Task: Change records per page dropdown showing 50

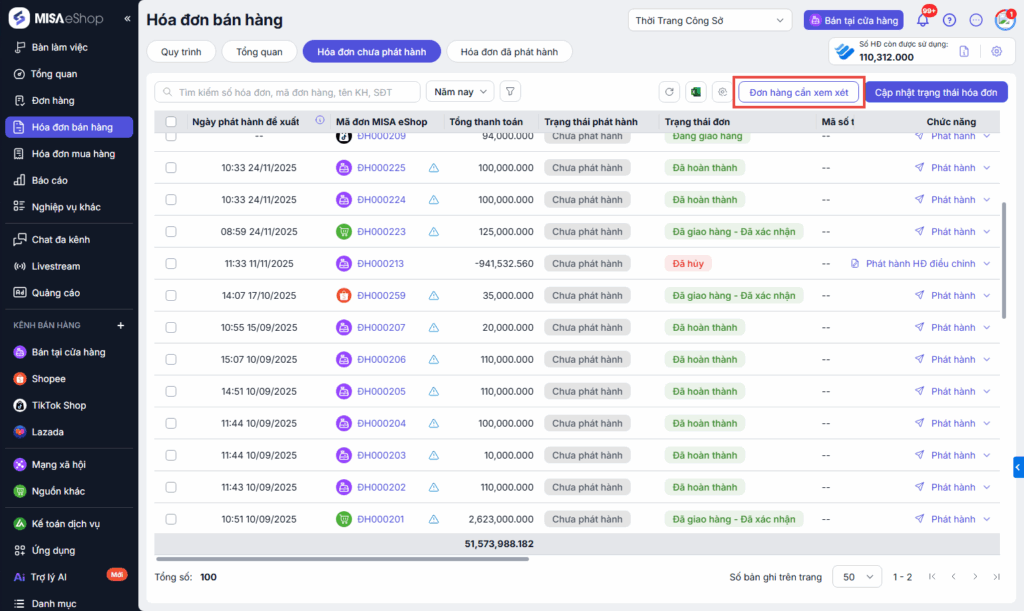Action: pos(857,577)
